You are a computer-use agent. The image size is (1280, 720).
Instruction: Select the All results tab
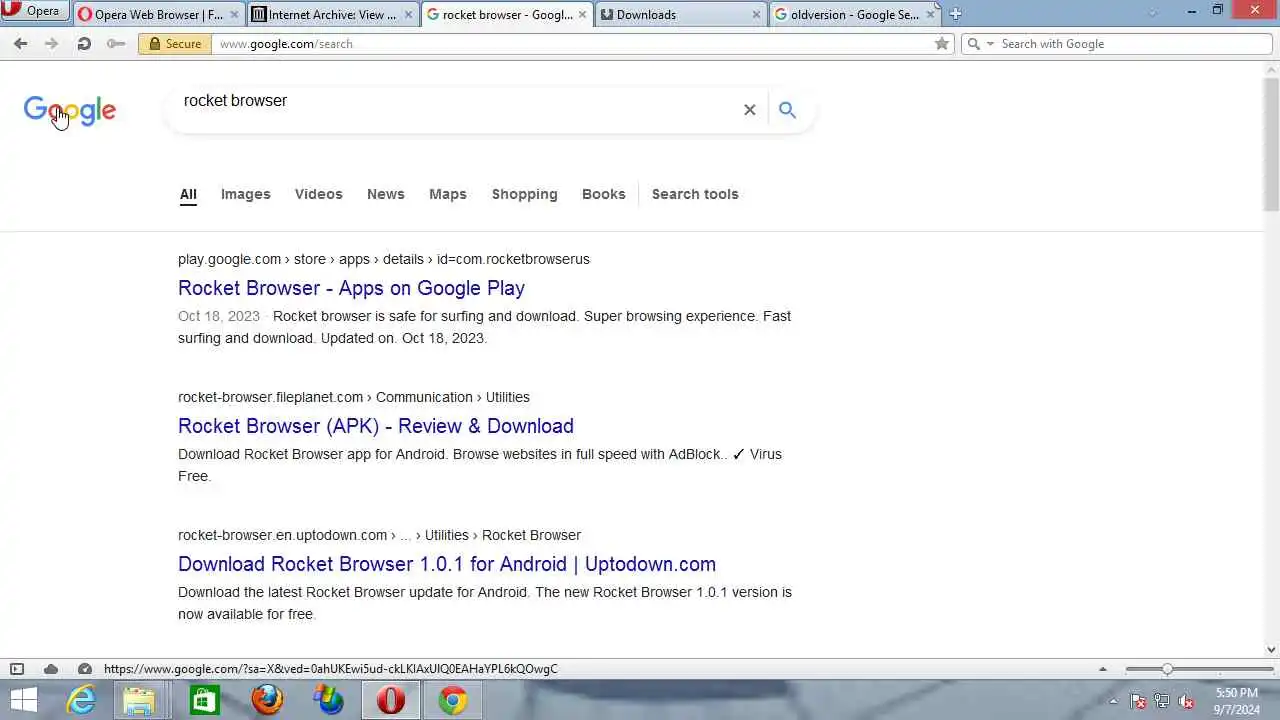point(188,194)
